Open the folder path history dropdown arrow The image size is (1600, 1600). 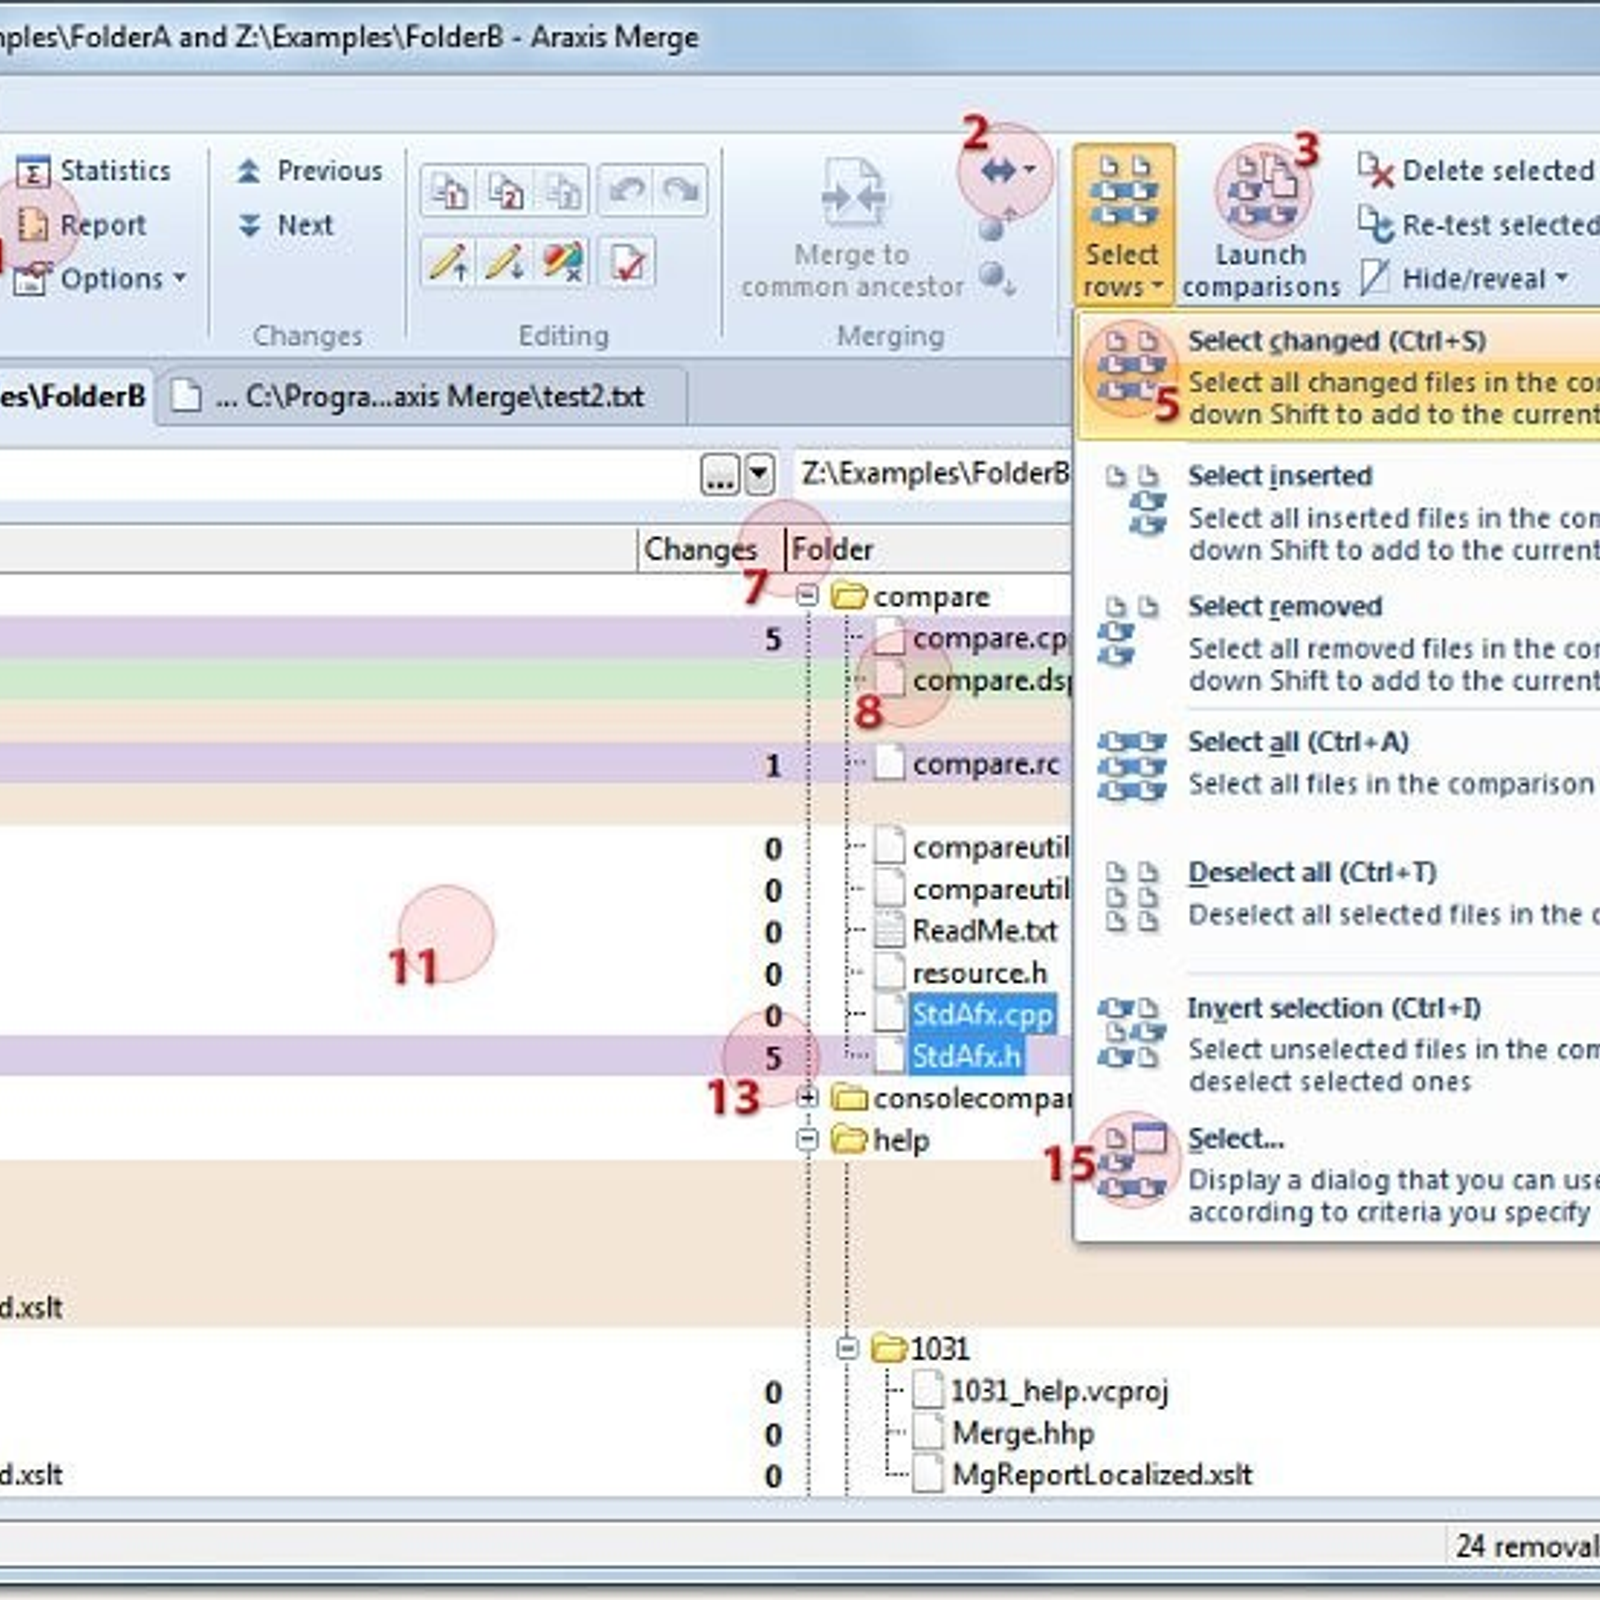pyautogui.click(x=760, y=474)
